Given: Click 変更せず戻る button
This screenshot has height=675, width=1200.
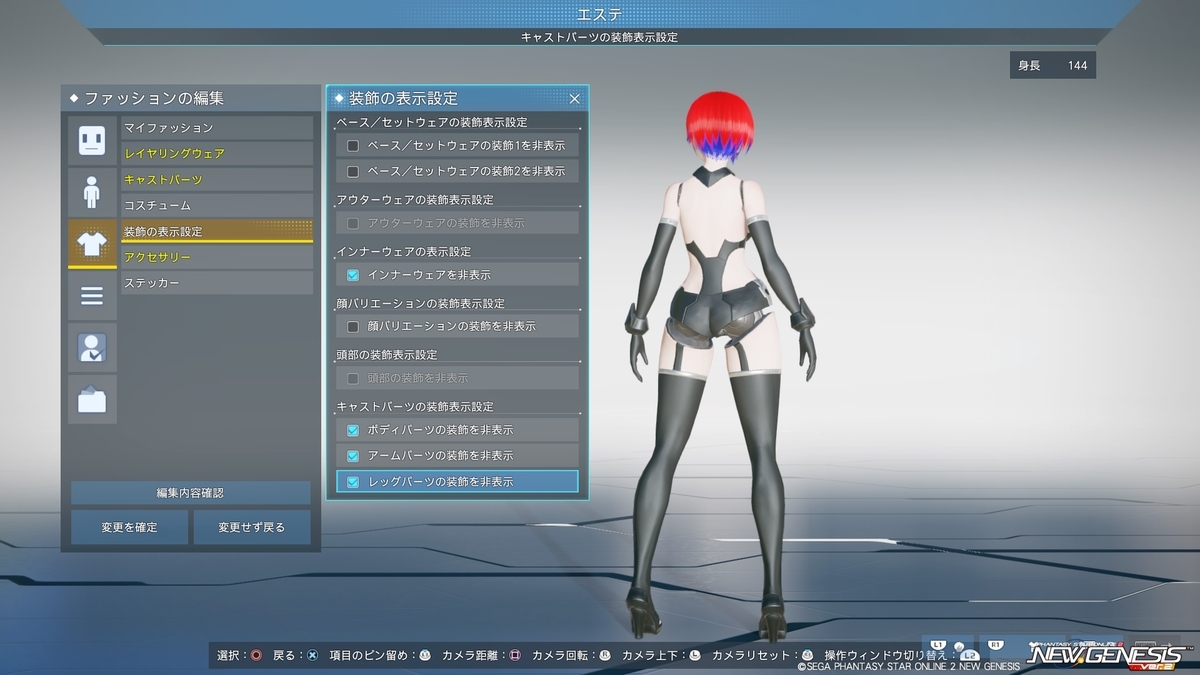Looking at the screenshot, I should tap(252, 527).
